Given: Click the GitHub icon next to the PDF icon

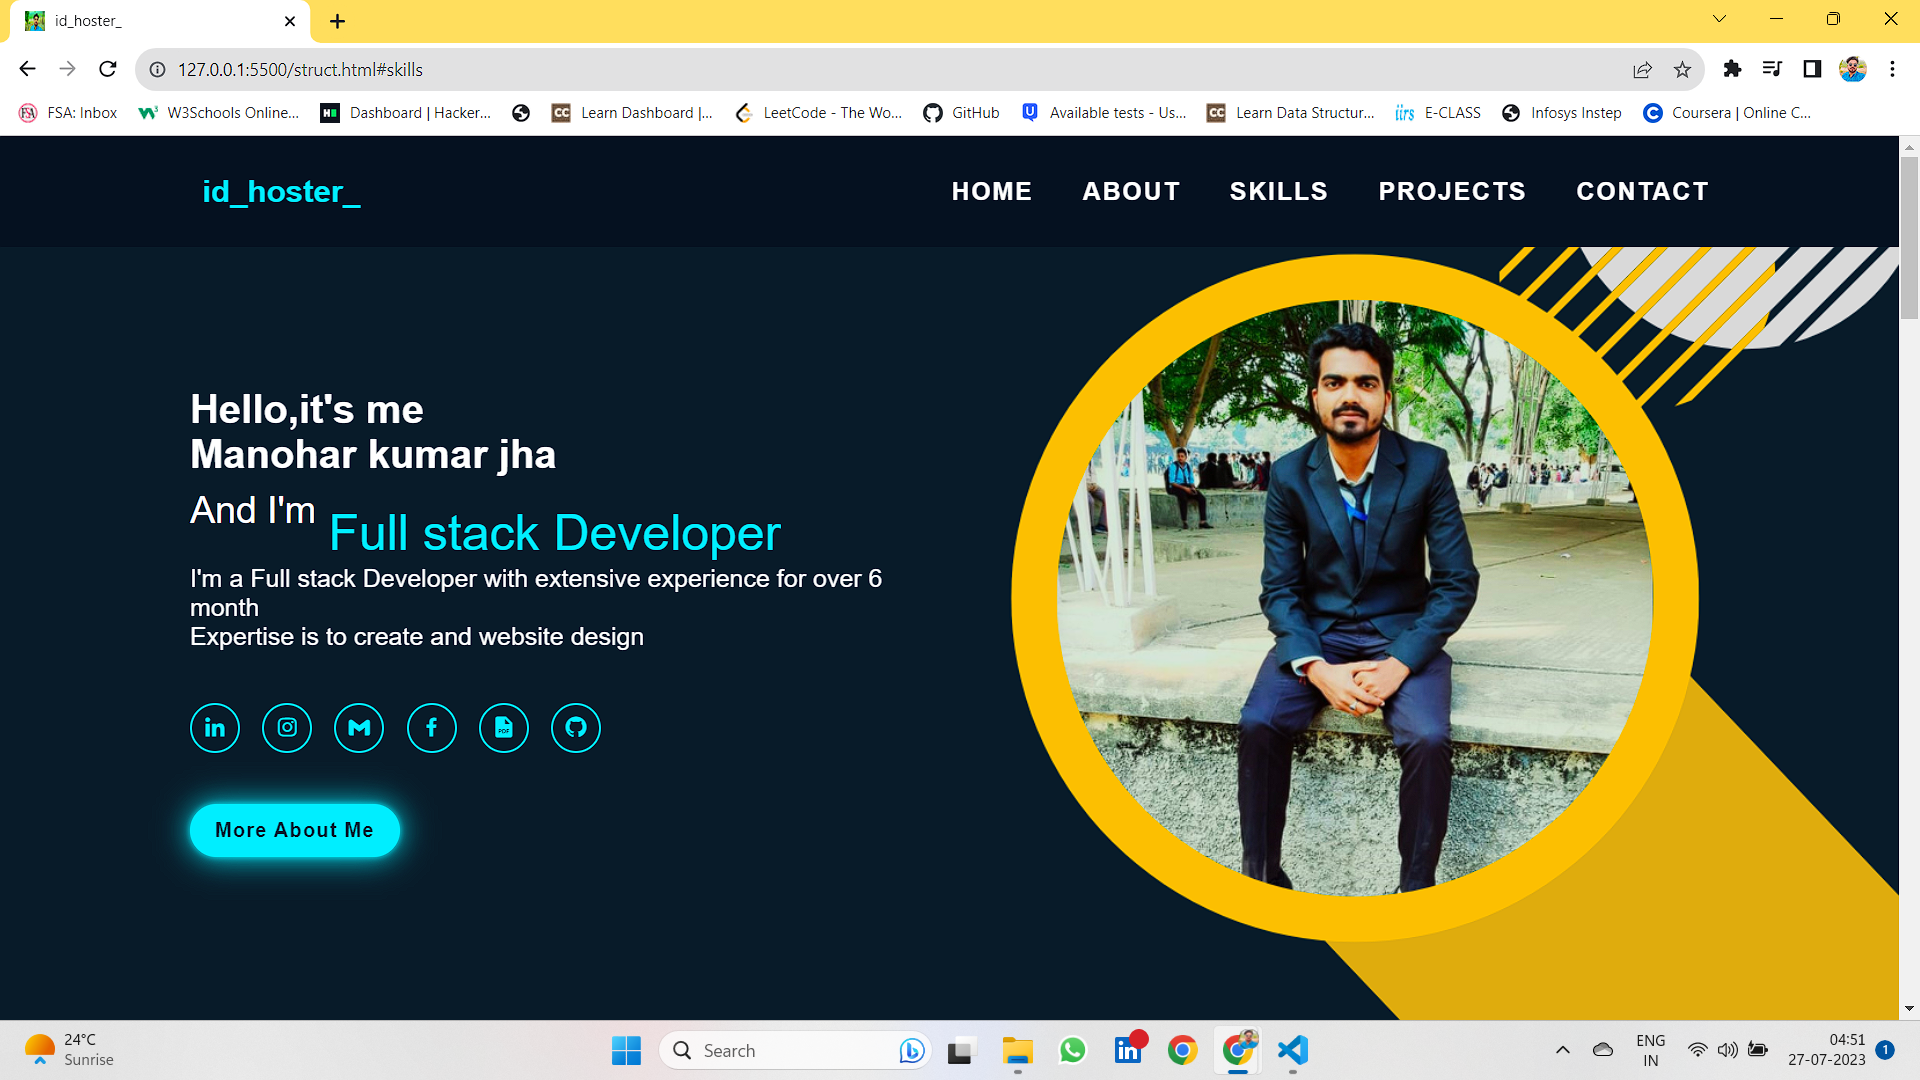Looking at the screenshot, I should click(x=575, y=727).
